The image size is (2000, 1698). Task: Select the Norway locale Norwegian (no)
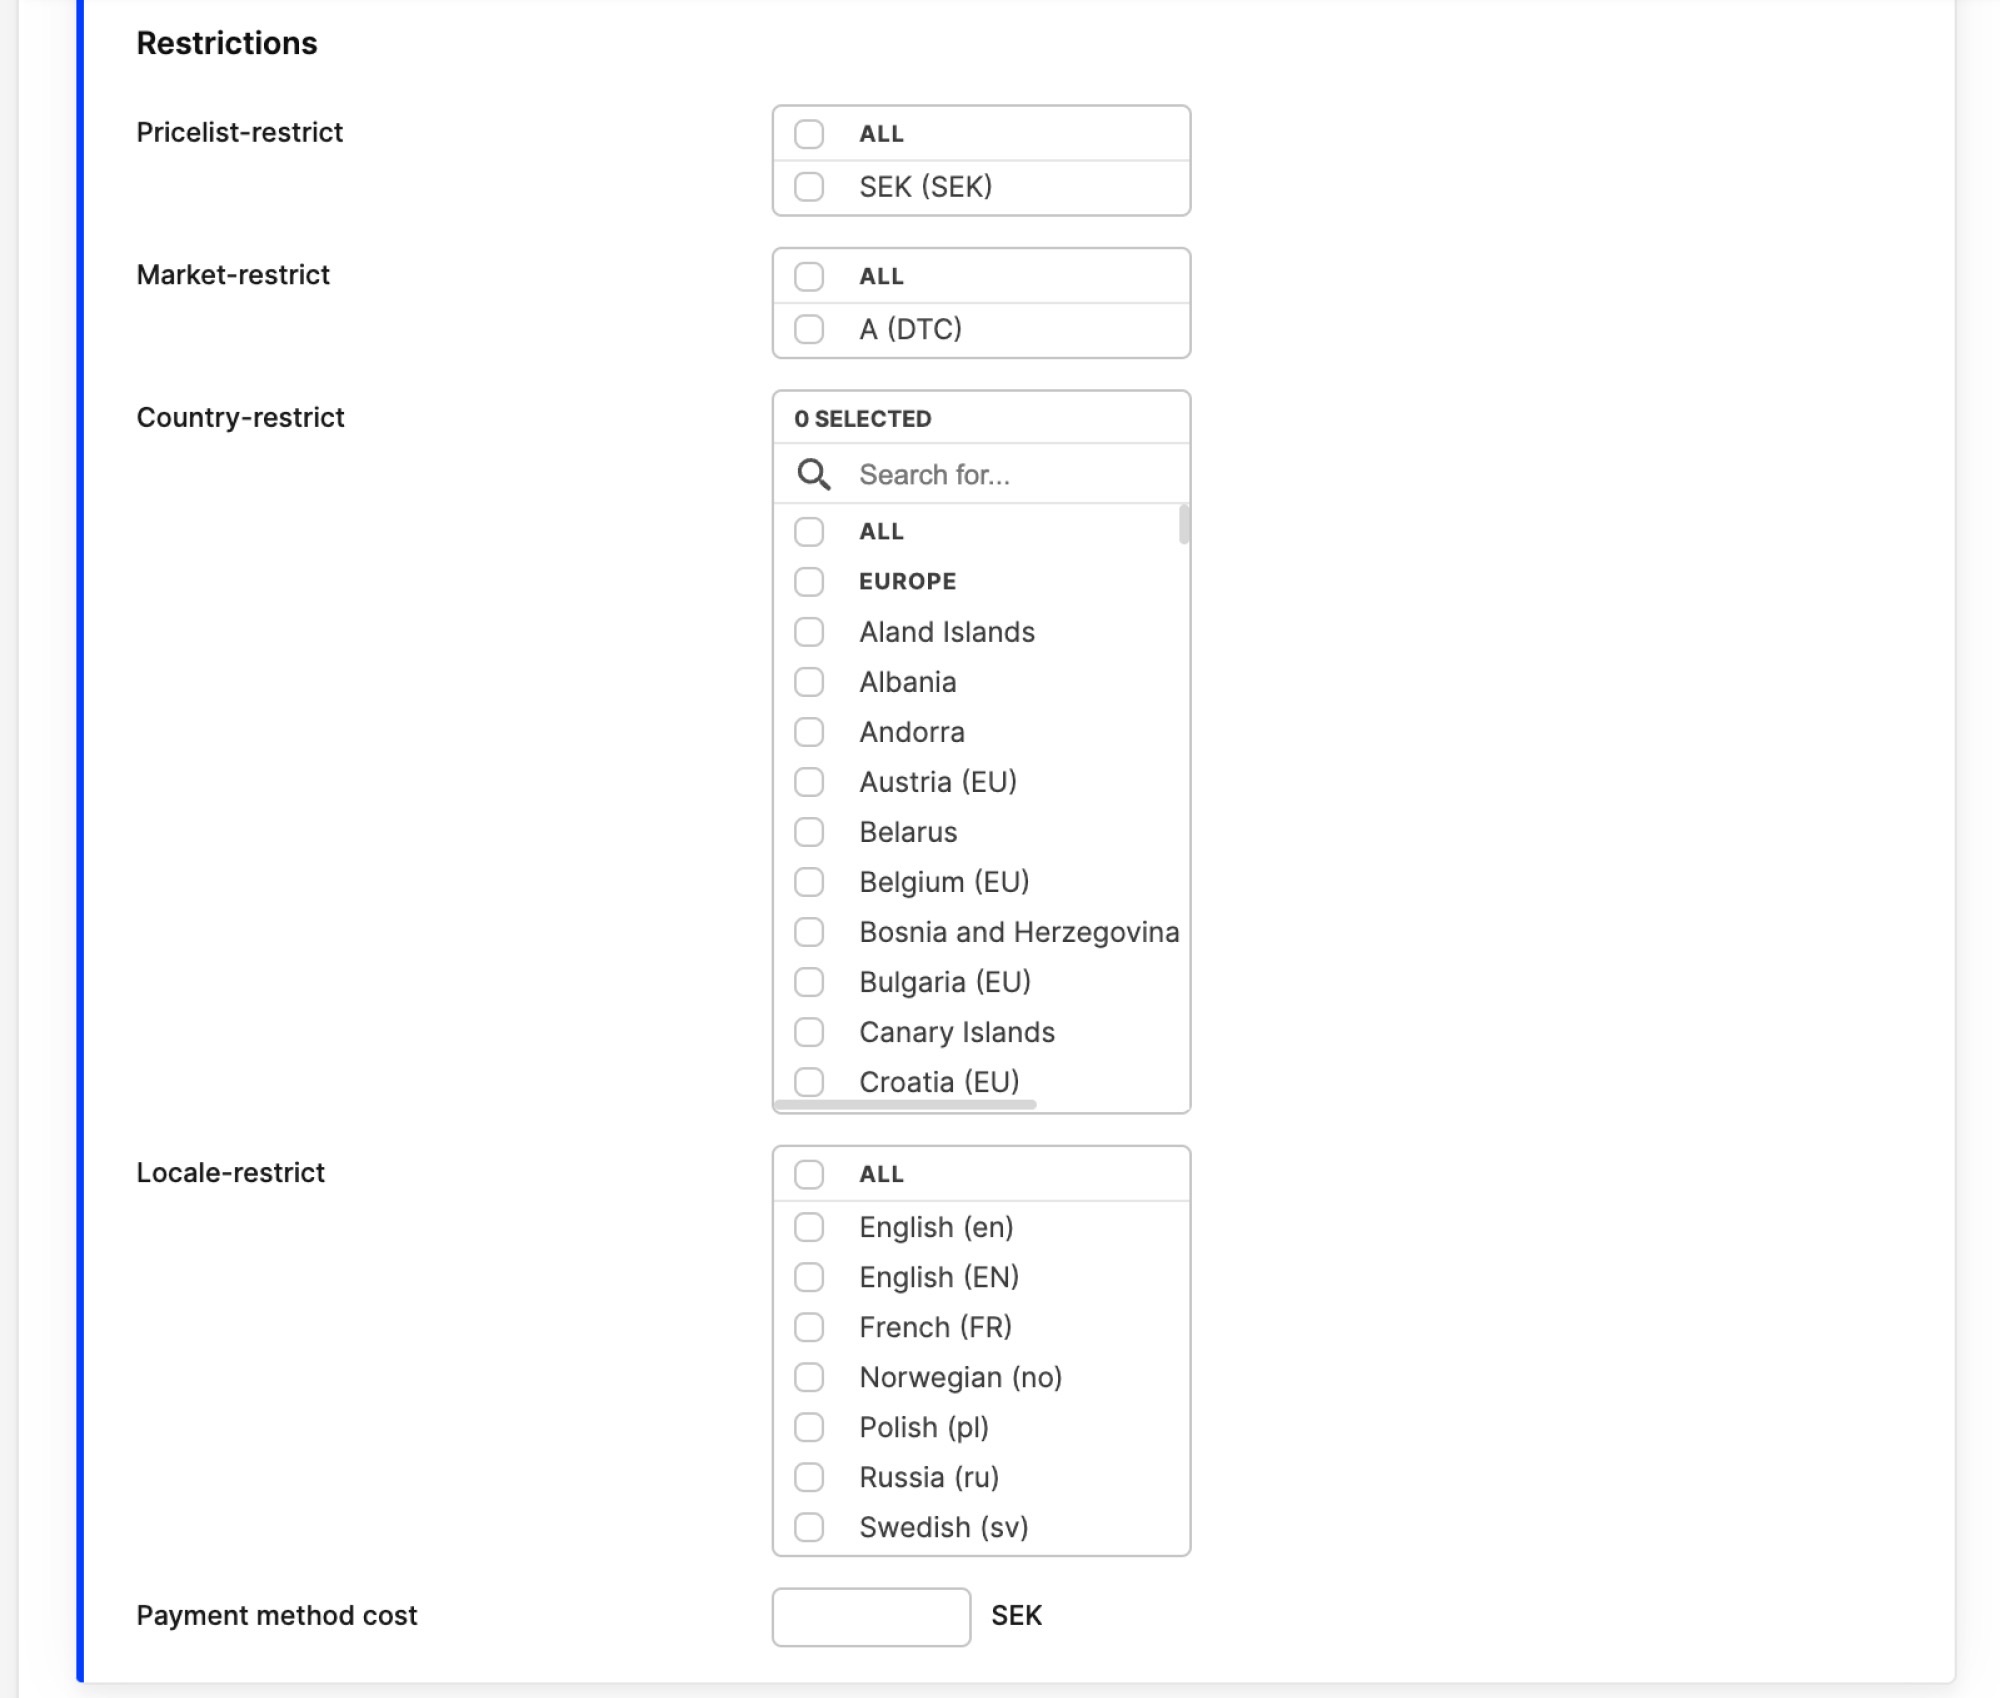point(810,1378)
